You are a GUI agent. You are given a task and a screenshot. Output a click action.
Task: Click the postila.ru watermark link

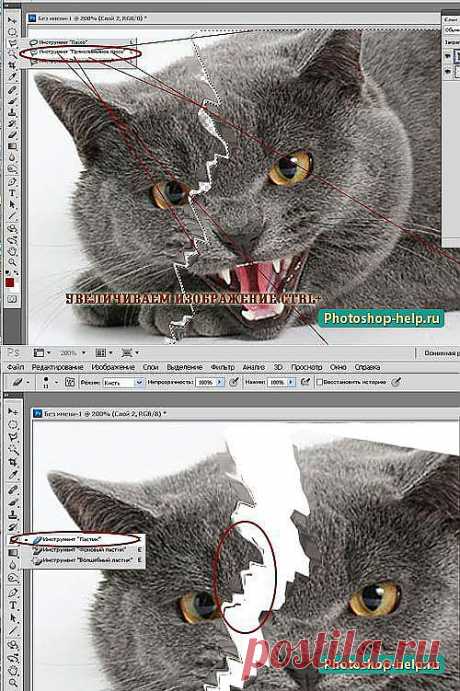pos(343,652)
